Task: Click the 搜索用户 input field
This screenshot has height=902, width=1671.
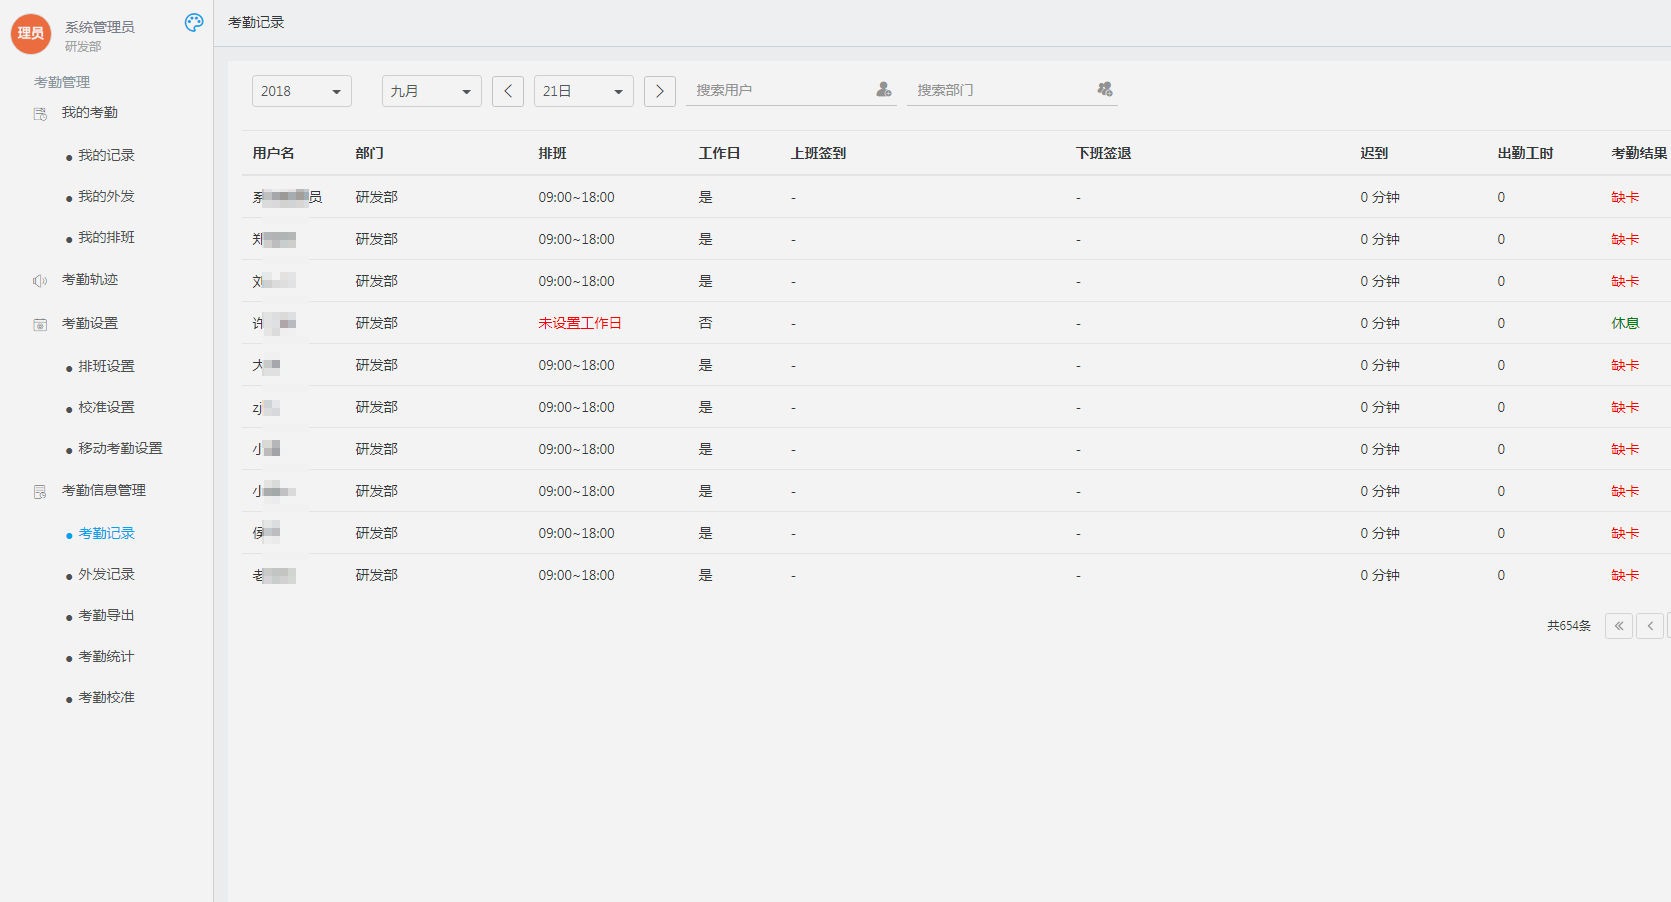Action: [x=780, y=90]
